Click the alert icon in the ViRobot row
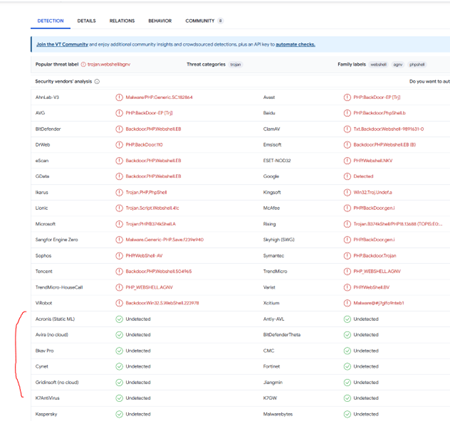This screenshot has width=450, height=421. click(119, 303)
